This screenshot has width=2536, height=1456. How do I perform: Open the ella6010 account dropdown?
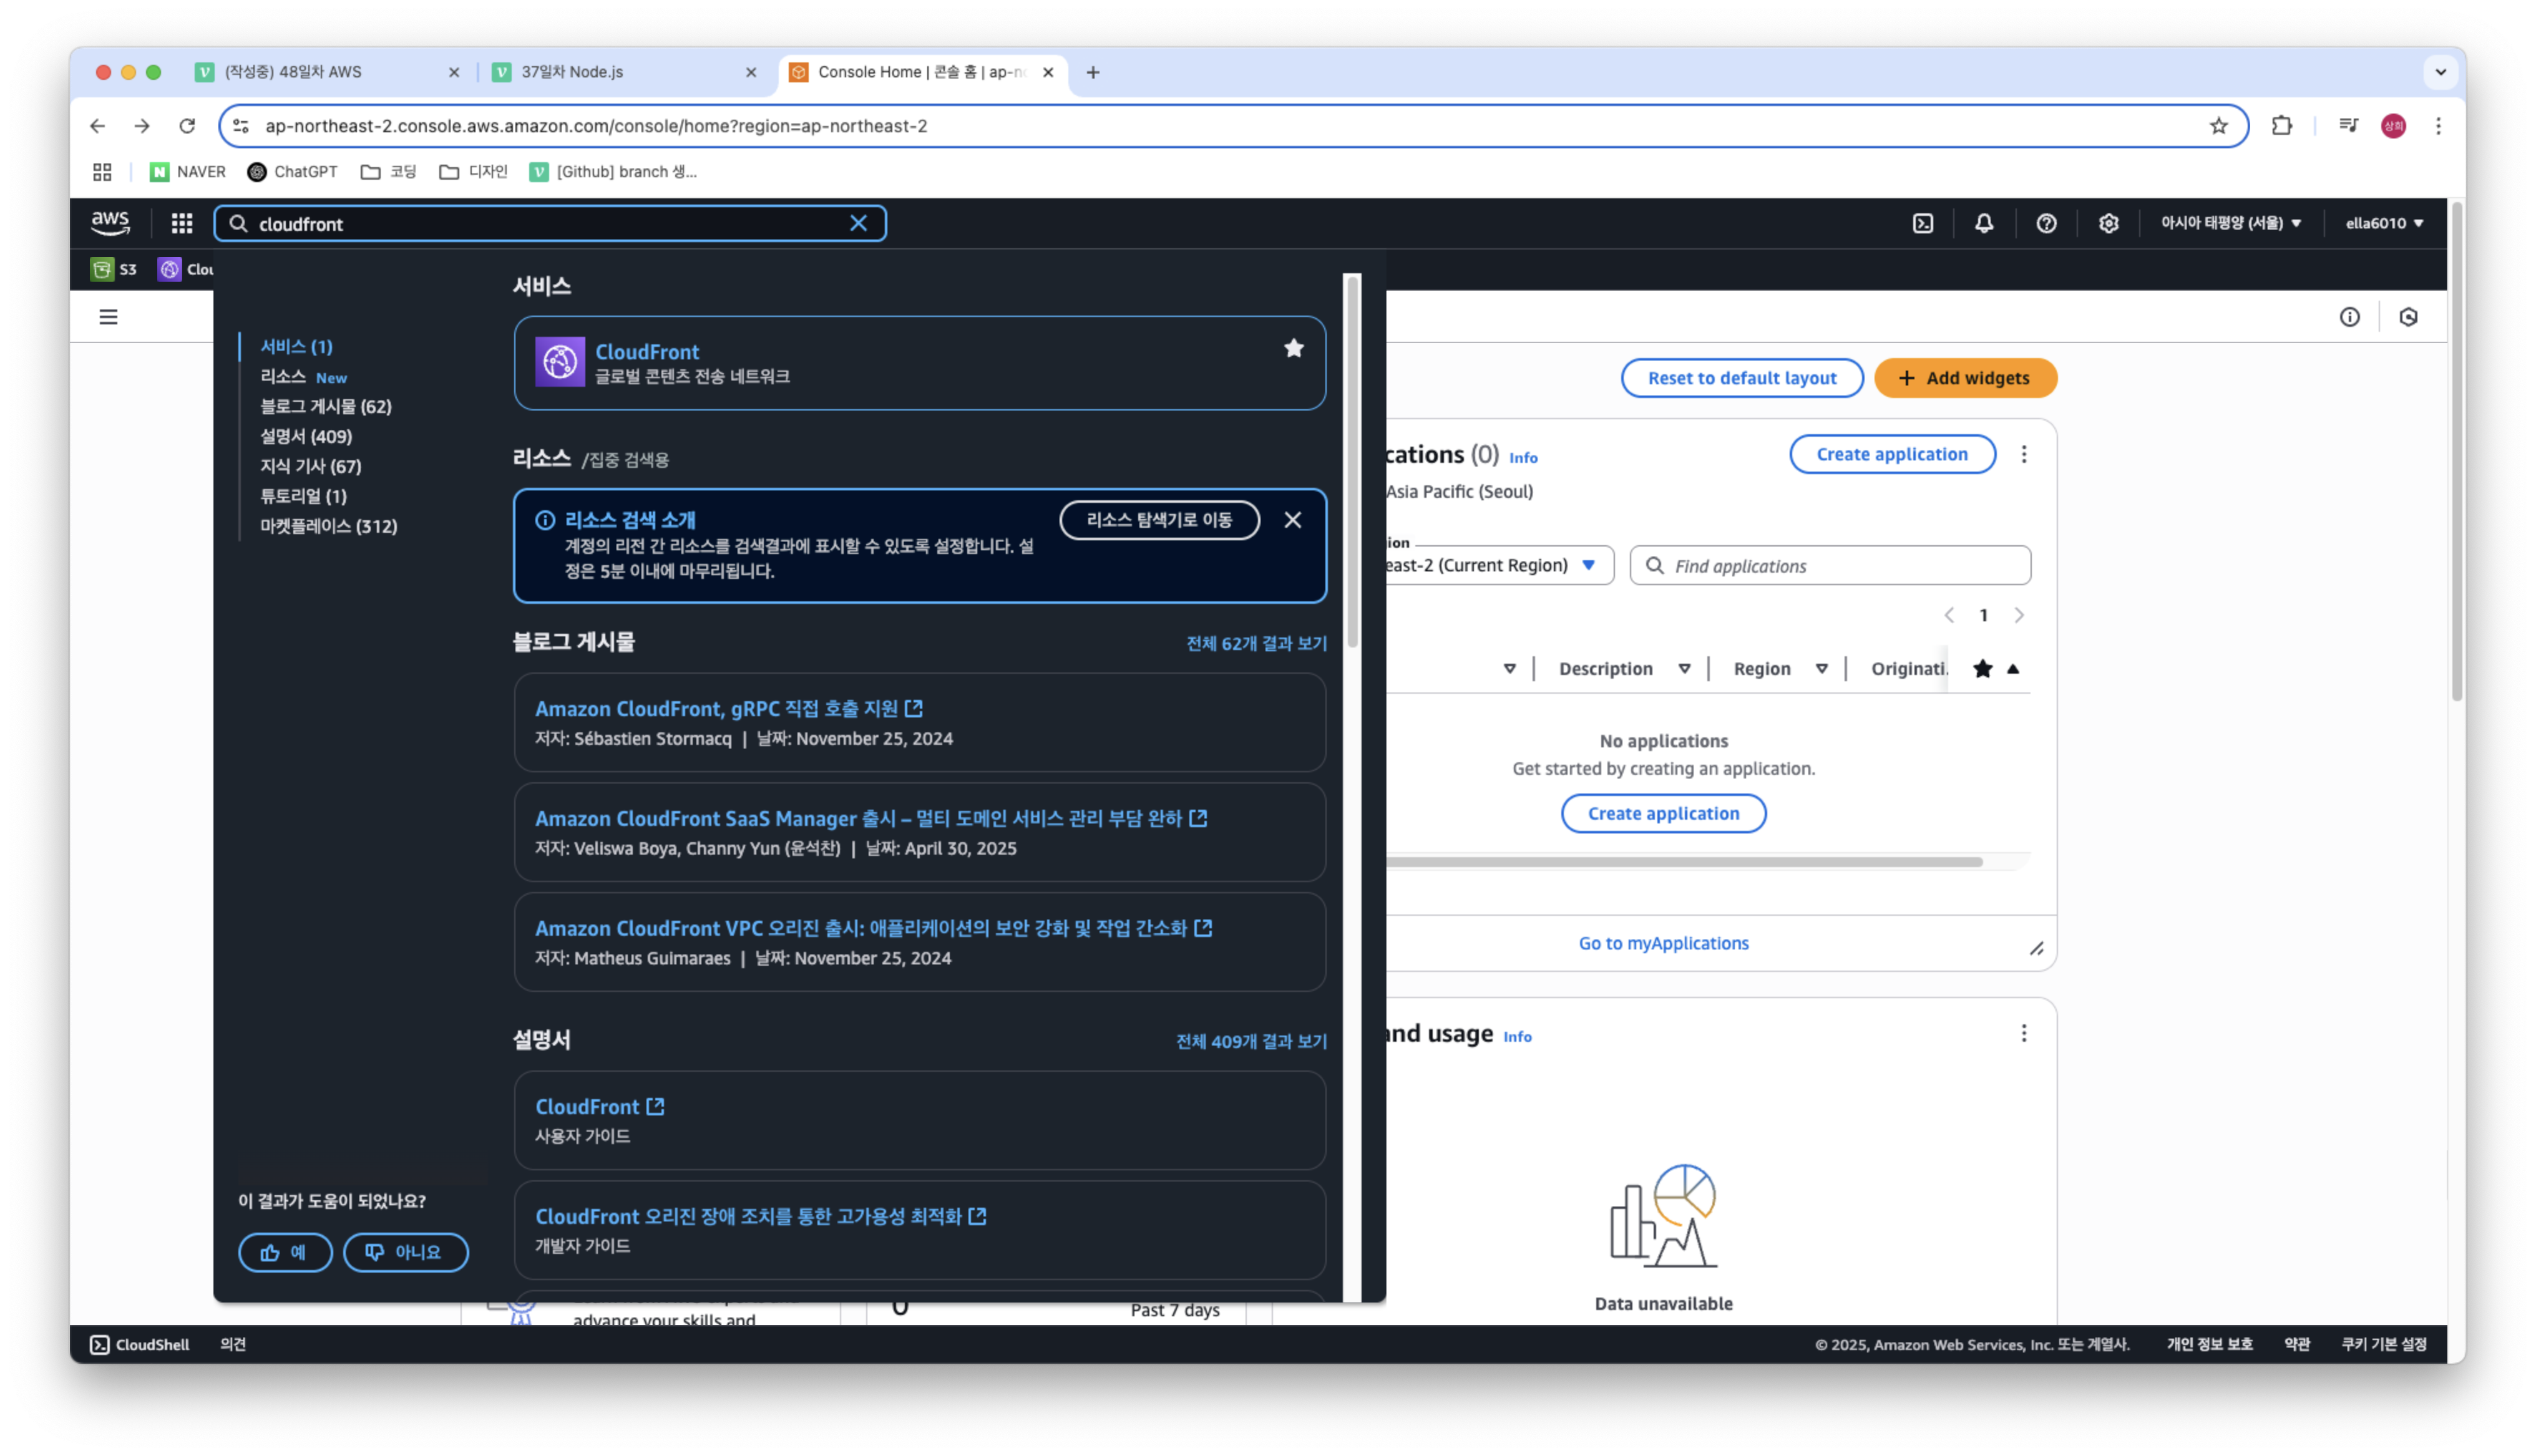tap(2384, 223)
